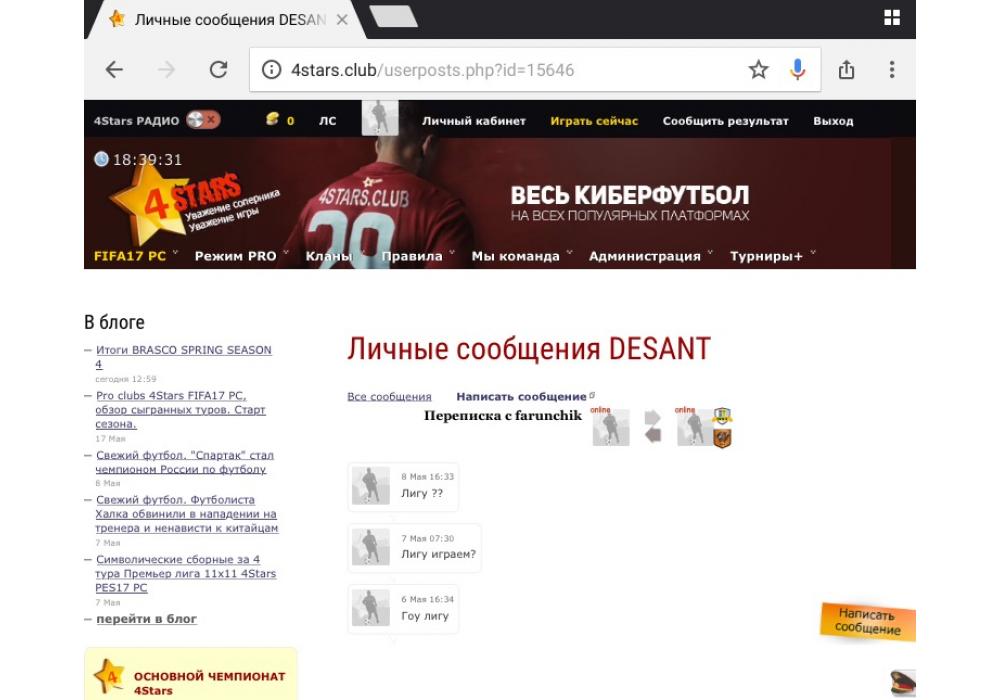Screen dimensions: 1000x700
Task: Click farunchik avatar with online label
Action: [695, 427]
